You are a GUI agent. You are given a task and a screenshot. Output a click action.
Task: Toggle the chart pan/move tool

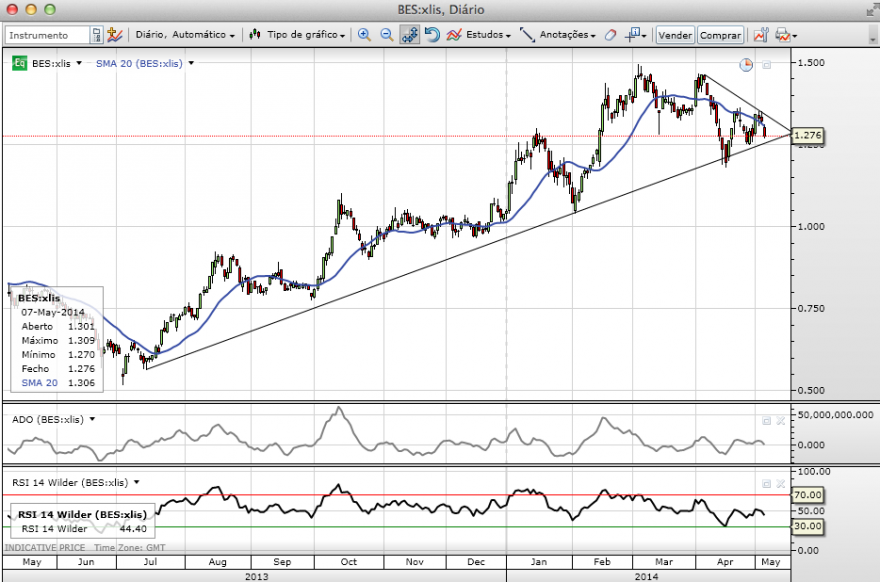[x=410, y=35]
